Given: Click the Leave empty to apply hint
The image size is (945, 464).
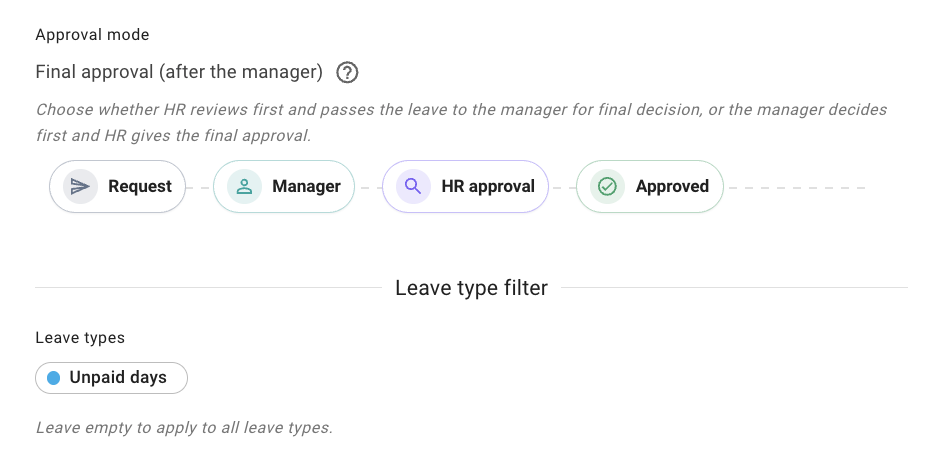Looking at the screenshot, I should coord(184,428).
